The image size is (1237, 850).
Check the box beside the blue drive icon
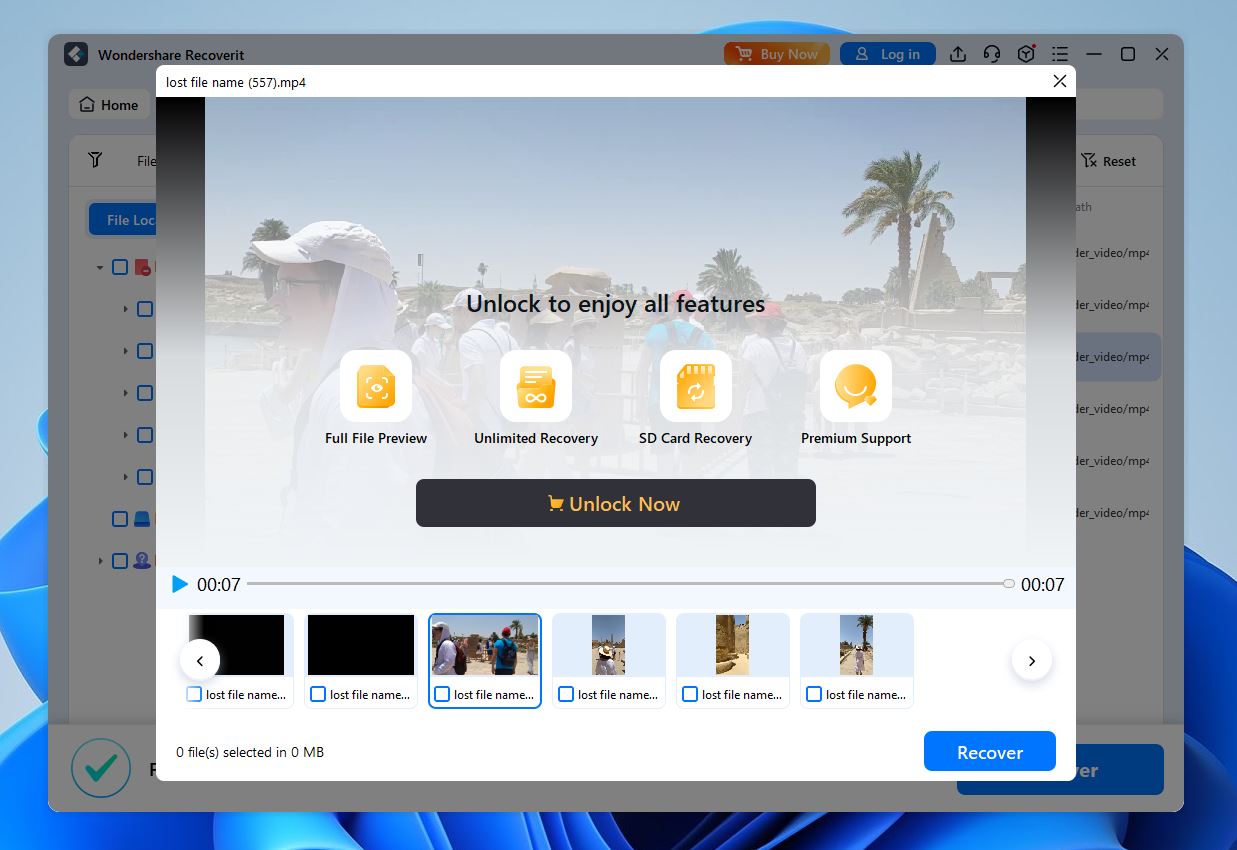click(120, 519)
